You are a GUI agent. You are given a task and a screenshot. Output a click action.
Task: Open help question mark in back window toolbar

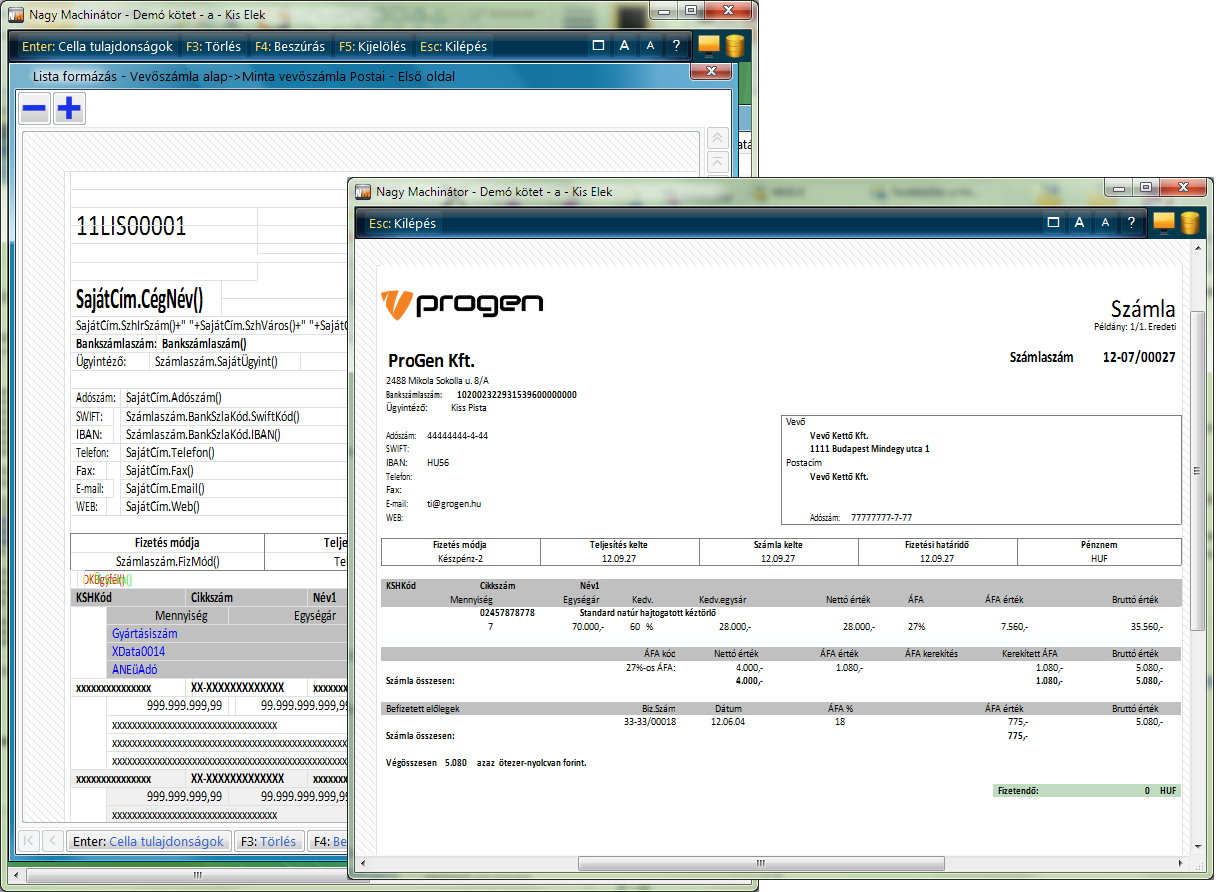pos(676,46)
